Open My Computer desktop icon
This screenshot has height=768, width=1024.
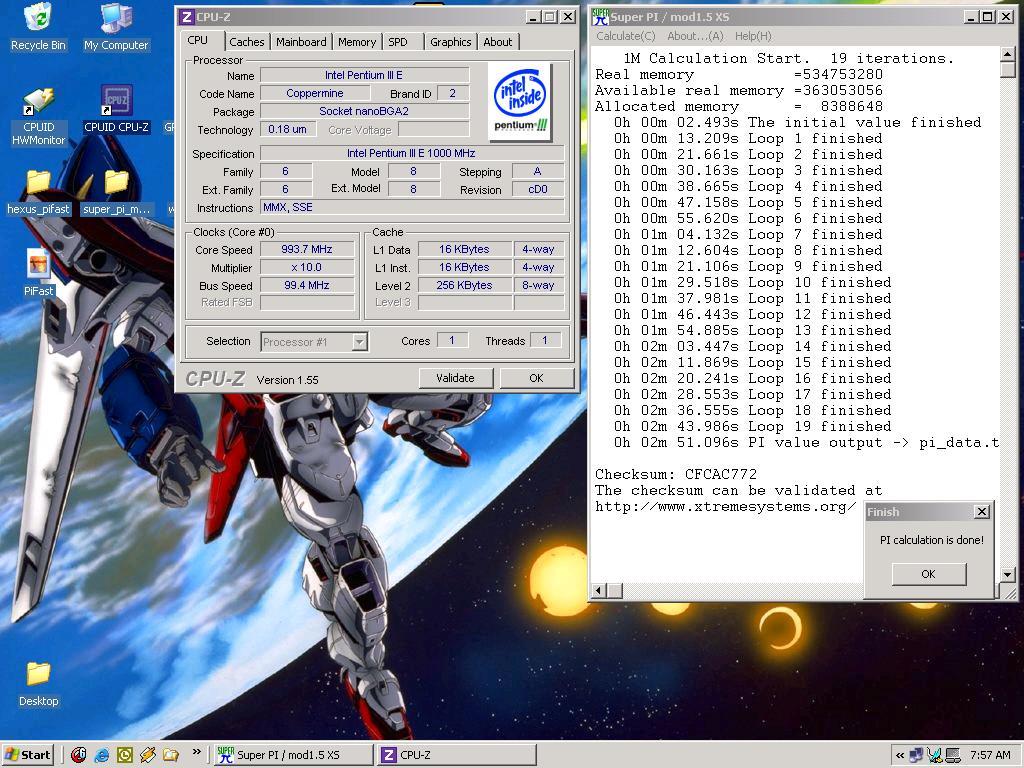pos(116,27)
